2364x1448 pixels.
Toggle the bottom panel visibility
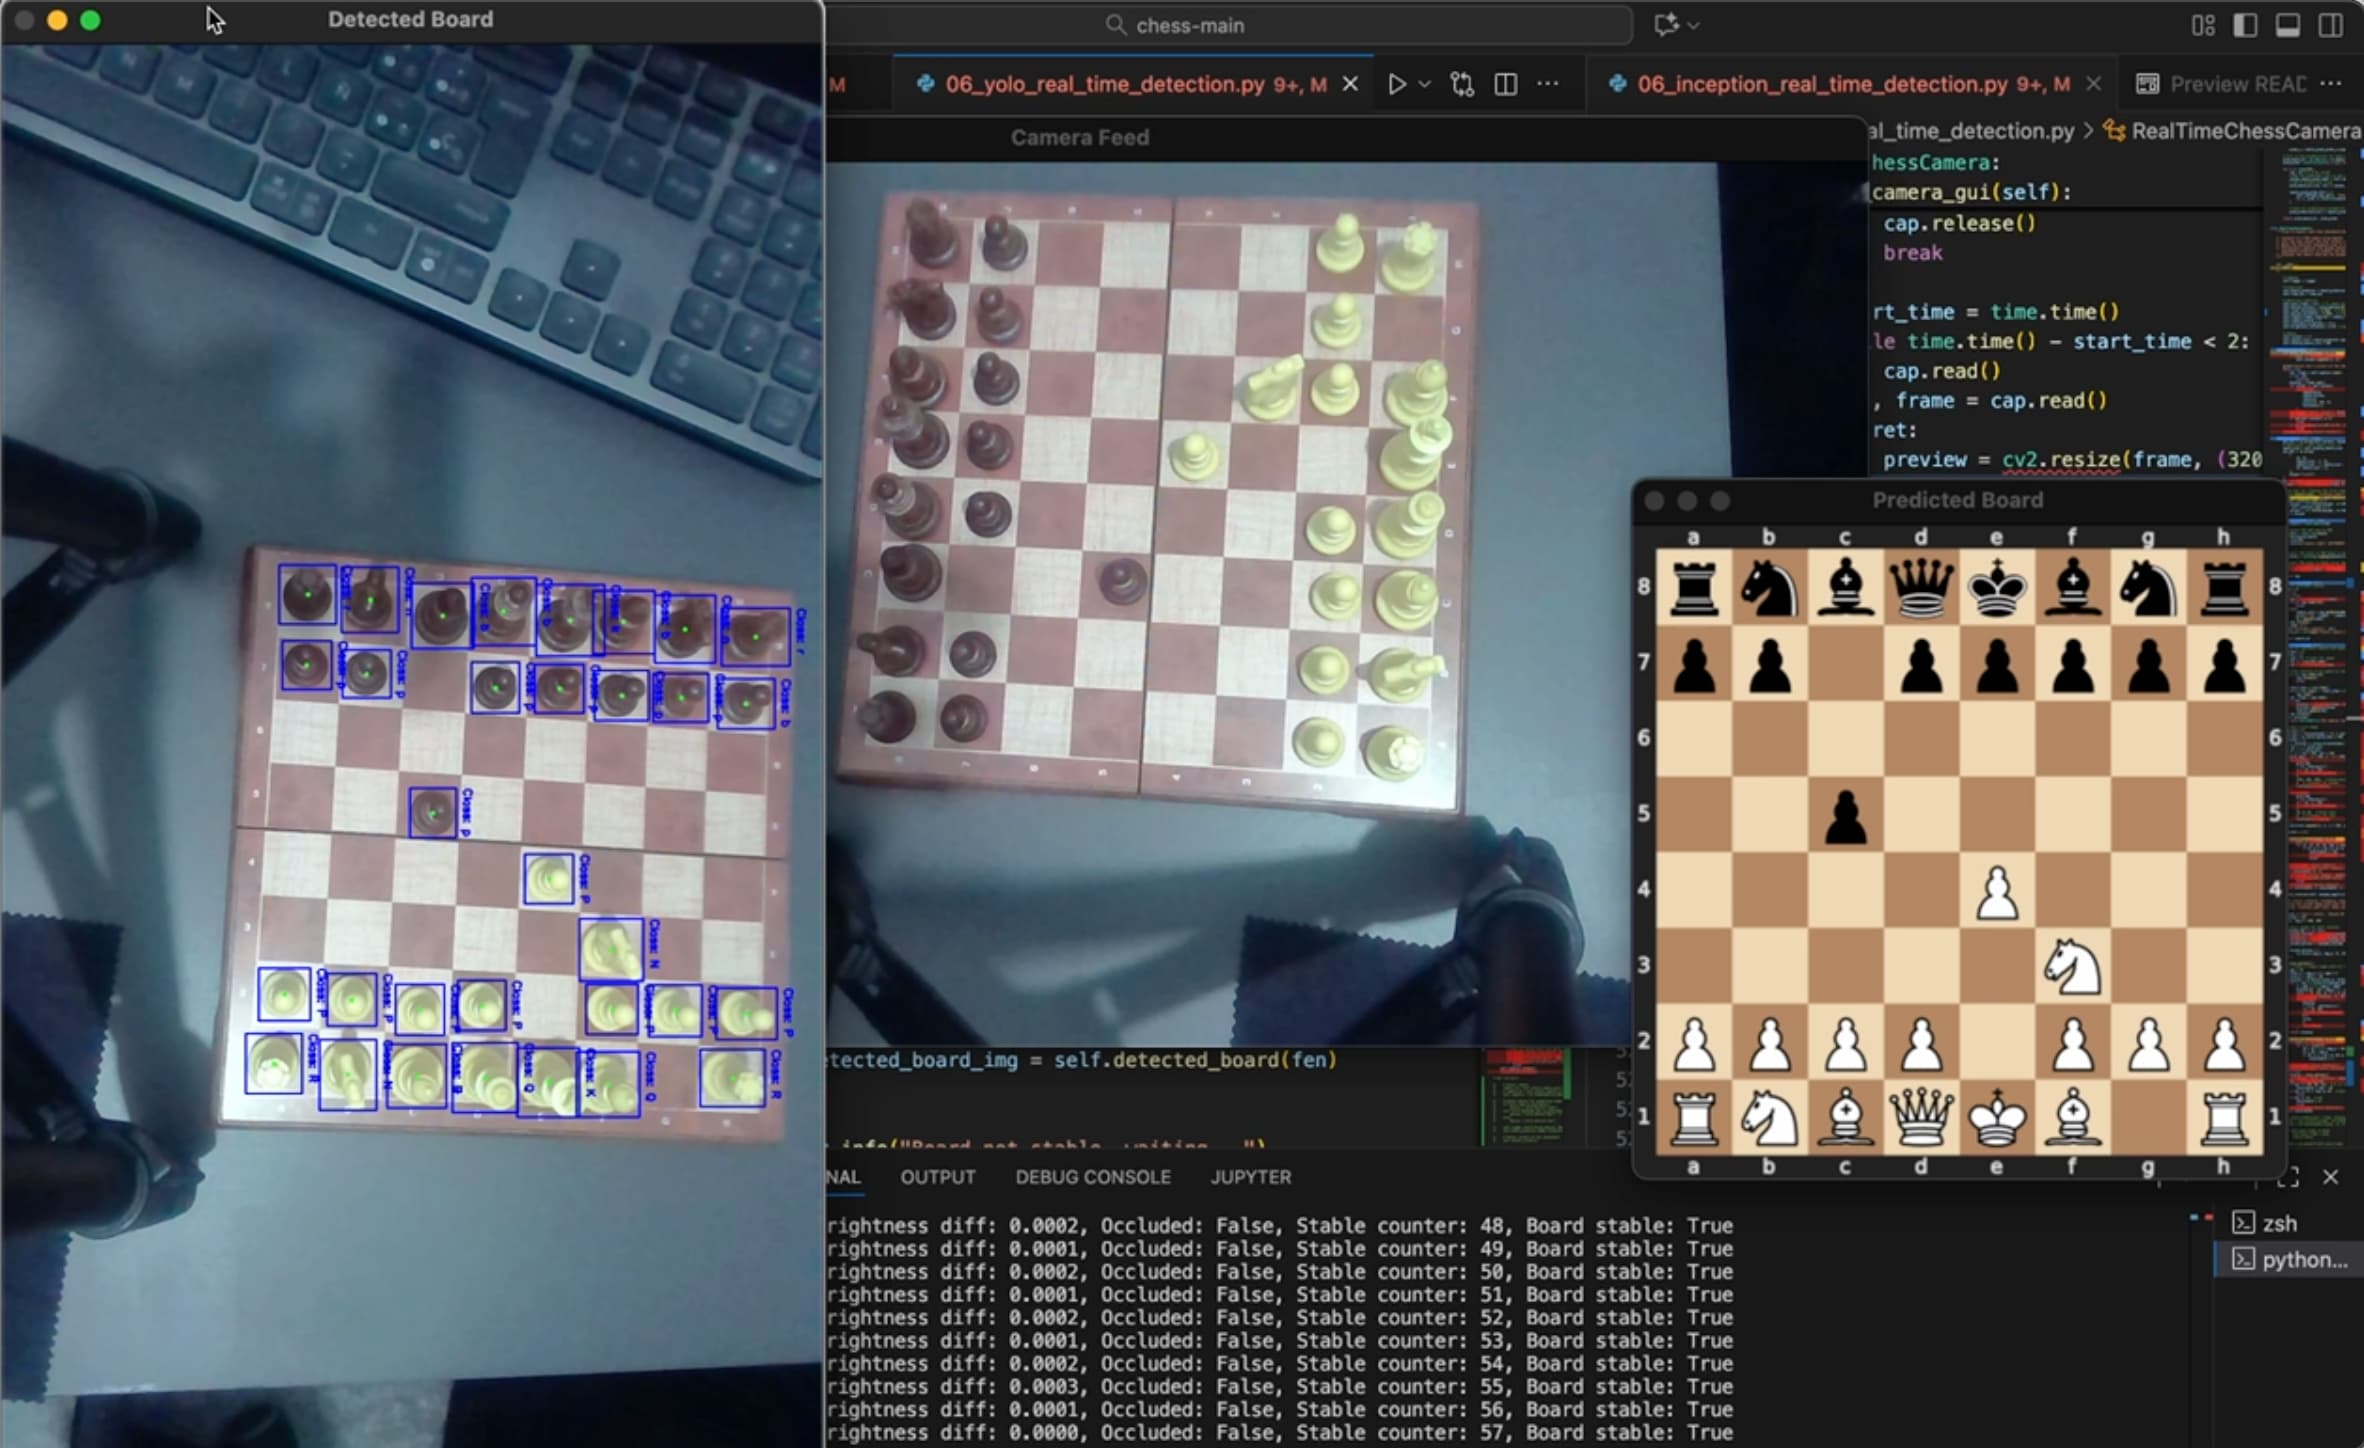[2288, 25]
